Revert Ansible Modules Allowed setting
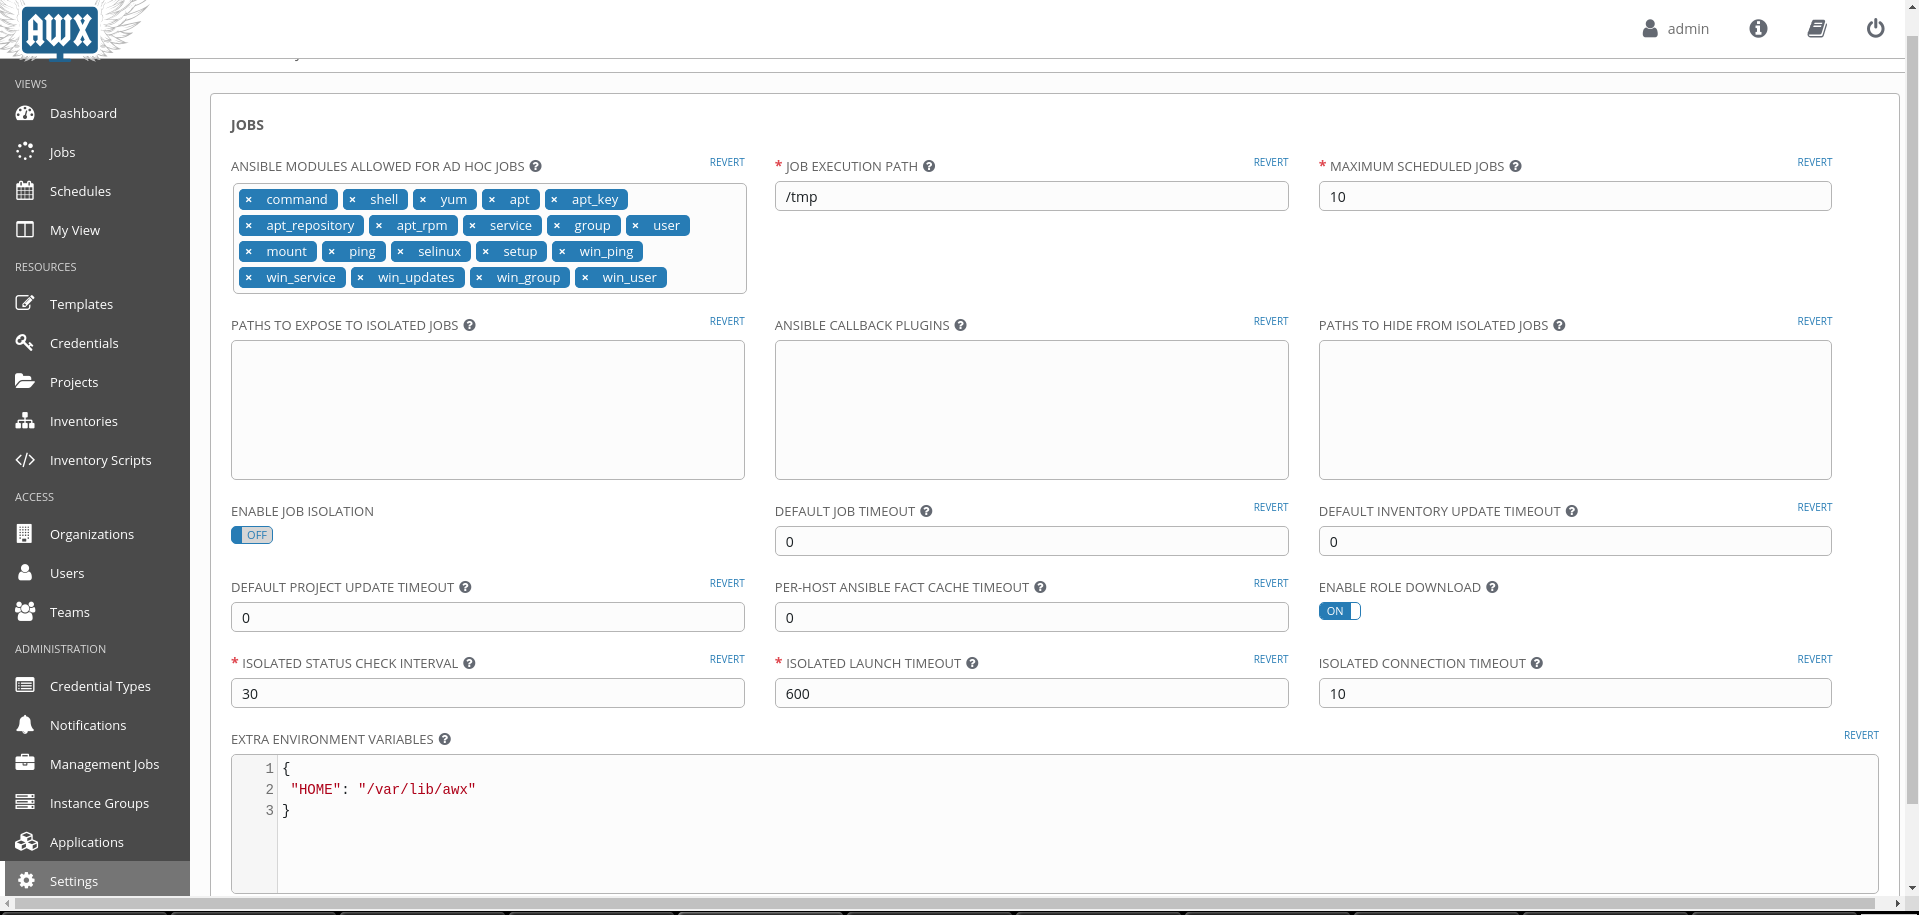 [x=727, y=162]
